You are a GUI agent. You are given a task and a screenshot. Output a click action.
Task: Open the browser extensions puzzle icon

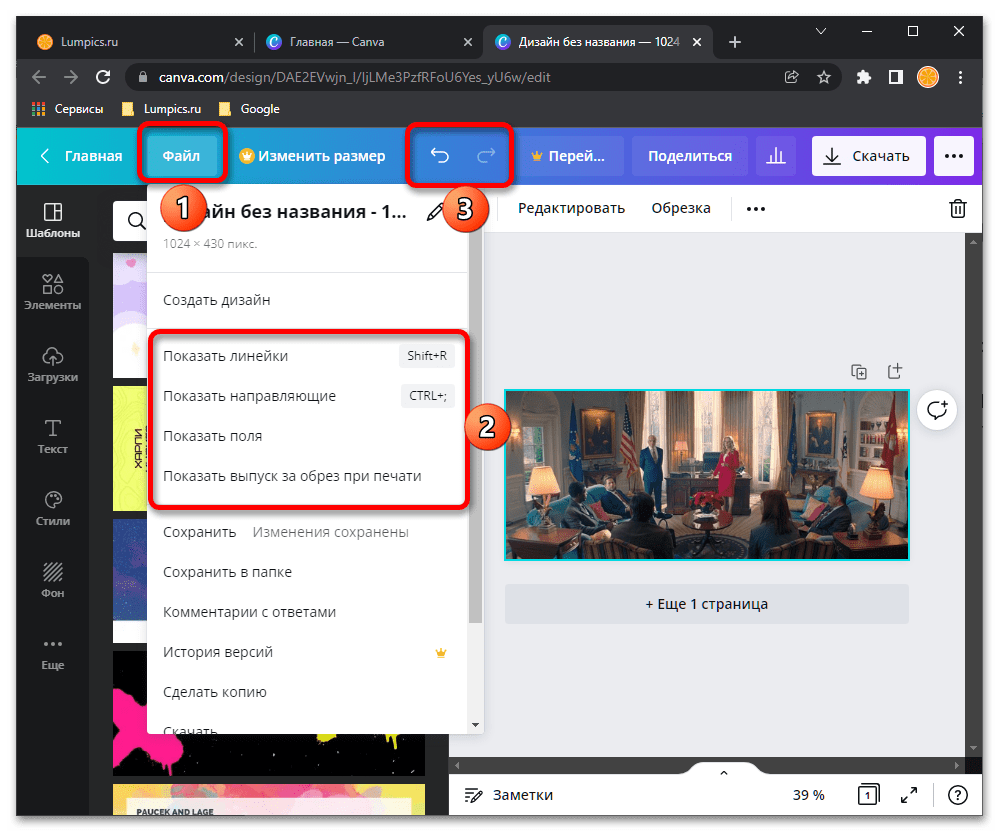click(x=863, y=77)
